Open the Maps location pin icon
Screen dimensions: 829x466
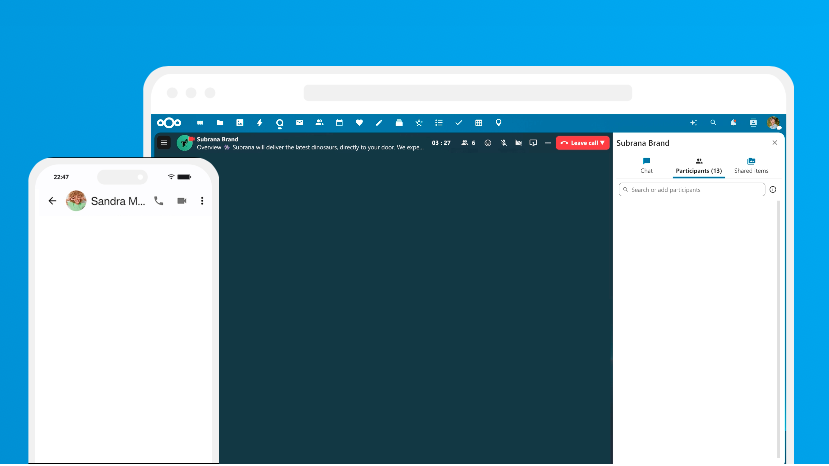[498, 122]
